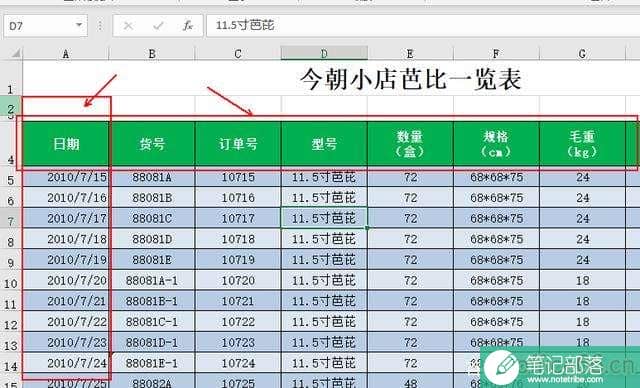Open the Name Box dropdown arrow

(79, 25)
